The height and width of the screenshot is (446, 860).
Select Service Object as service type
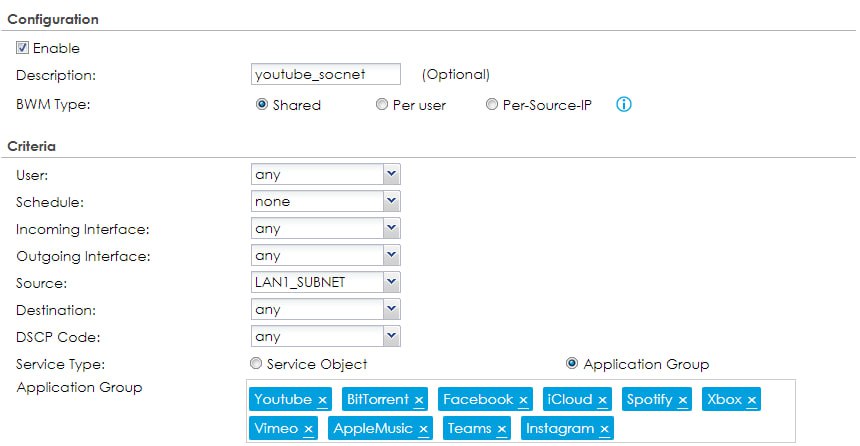coord(257,364)
